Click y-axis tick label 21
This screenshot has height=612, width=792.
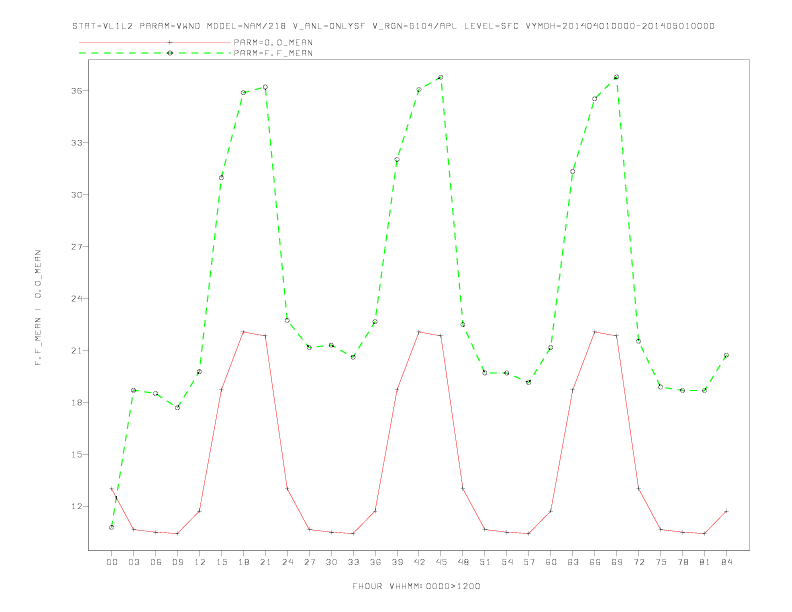click(77, 351)
